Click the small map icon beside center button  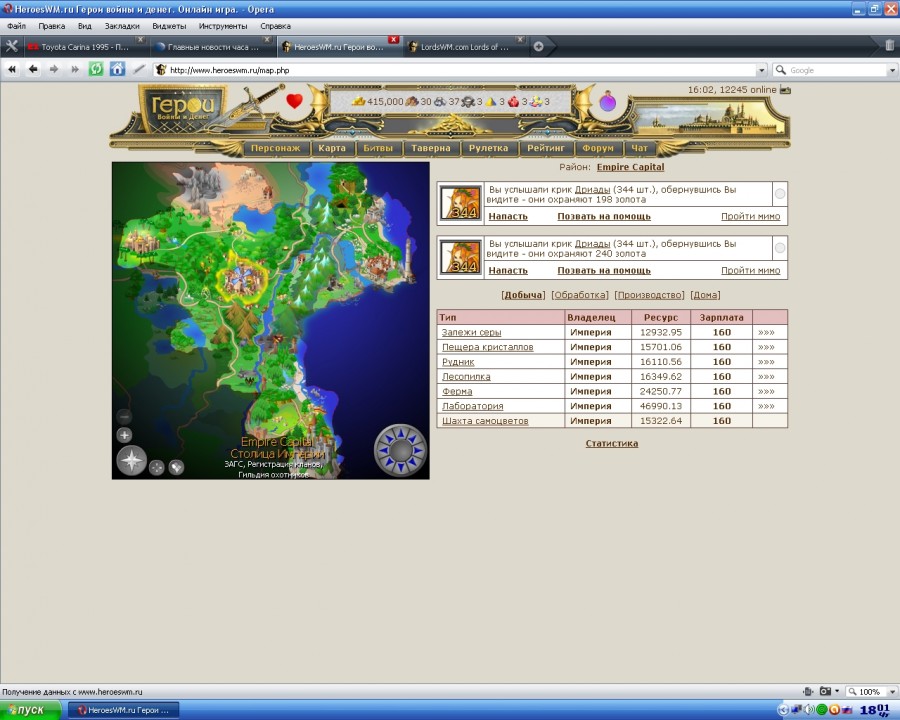pyautogui.click(x=176, y=468)
